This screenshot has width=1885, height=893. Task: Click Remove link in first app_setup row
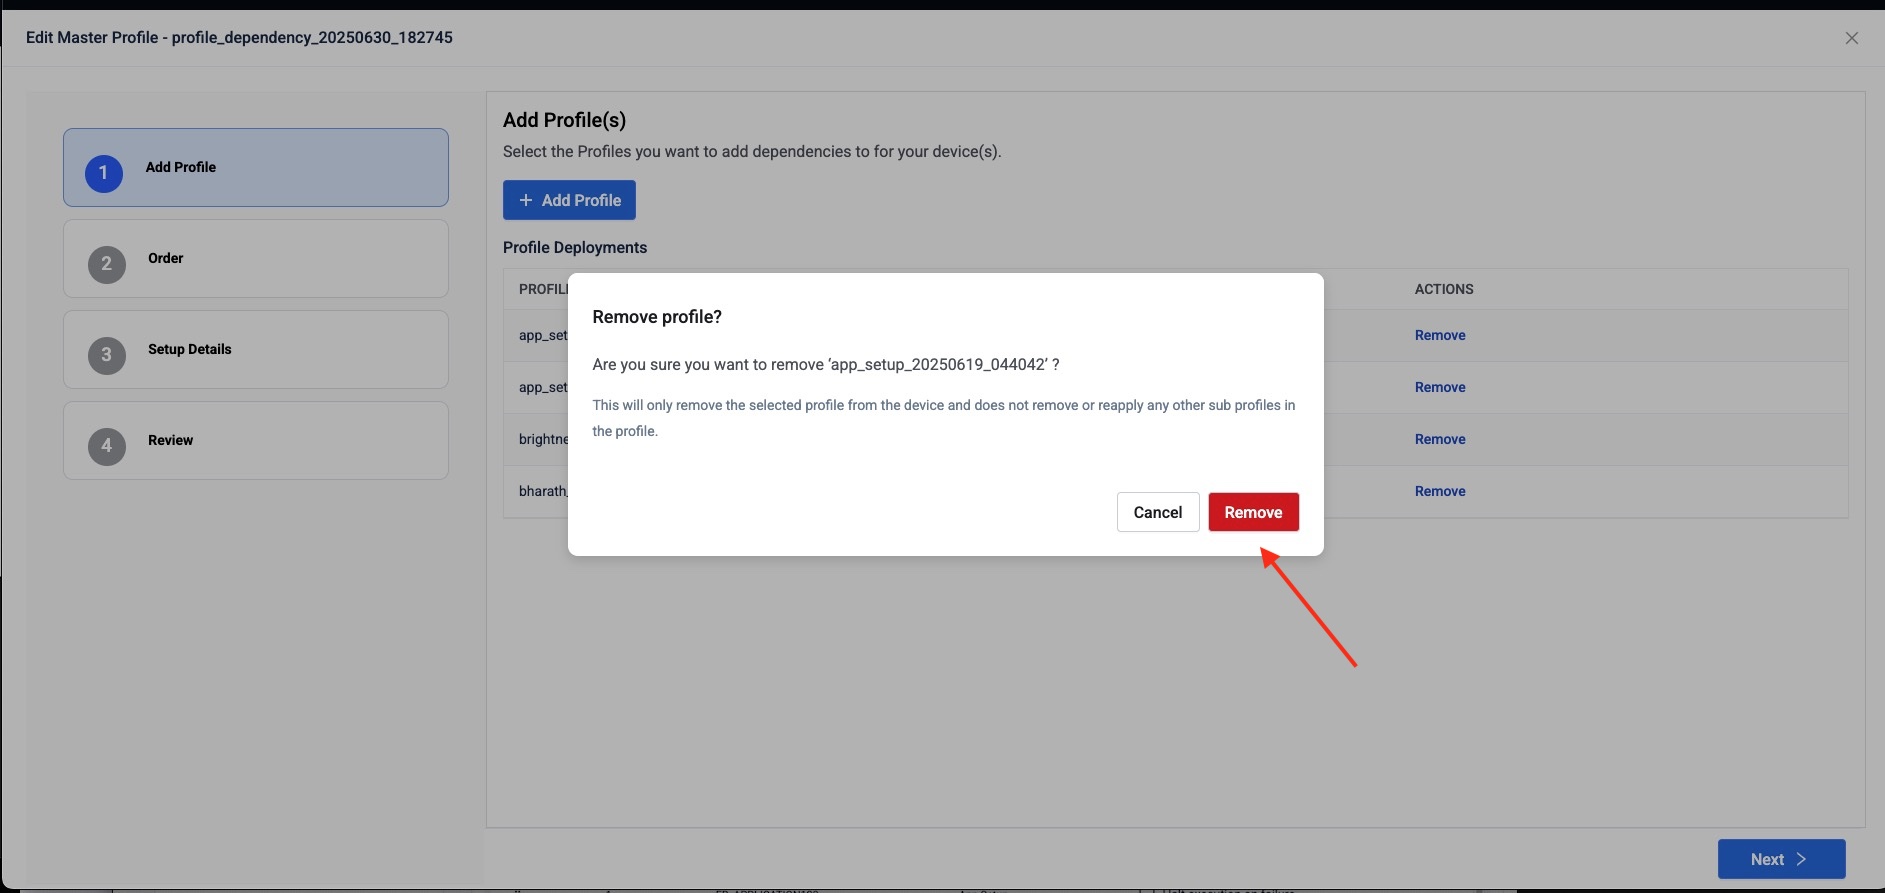click(x=1439, y=335)
